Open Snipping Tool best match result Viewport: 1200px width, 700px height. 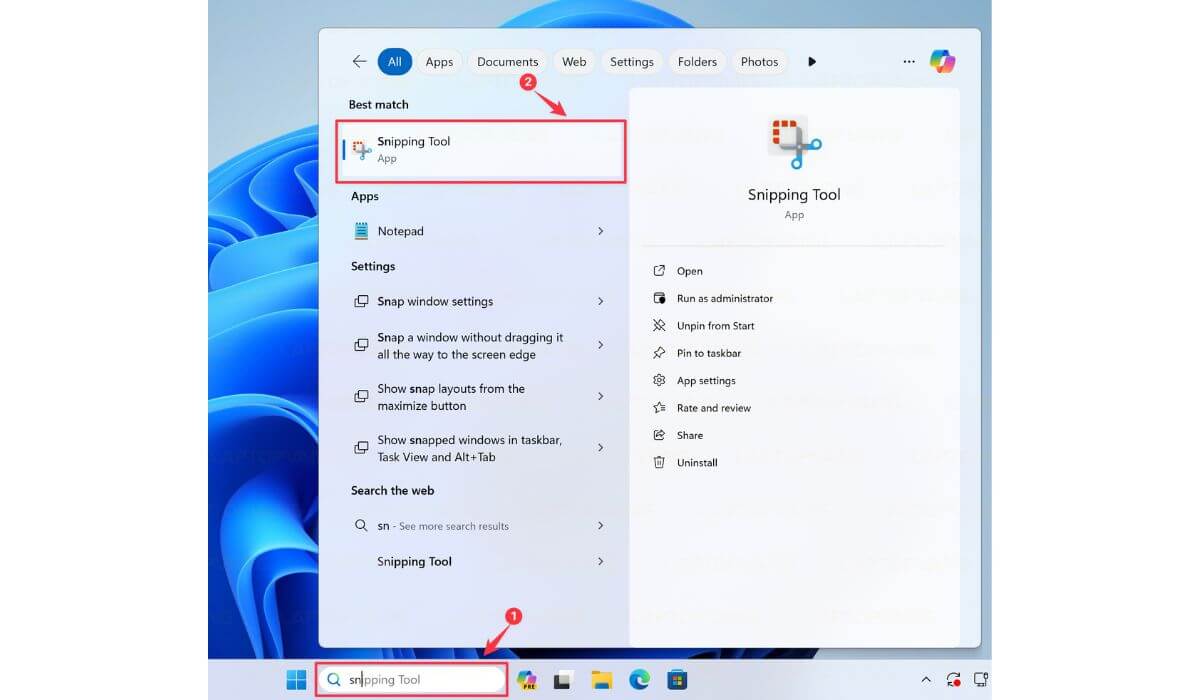click(x=483, y=150)
